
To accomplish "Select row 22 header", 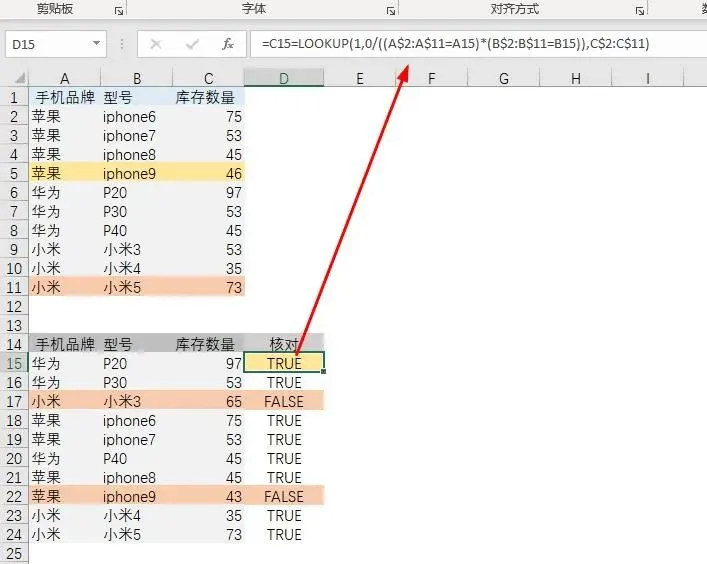I will pyautogui.click(x=14, y=496).
